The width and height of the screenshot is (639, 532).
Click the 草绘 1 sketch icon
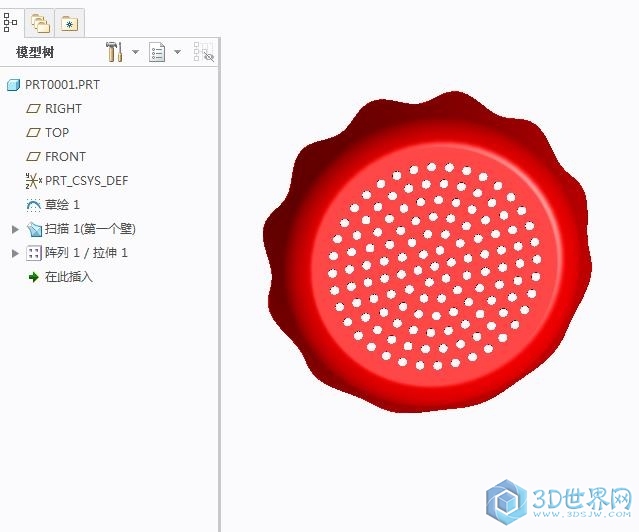(33, 205)
